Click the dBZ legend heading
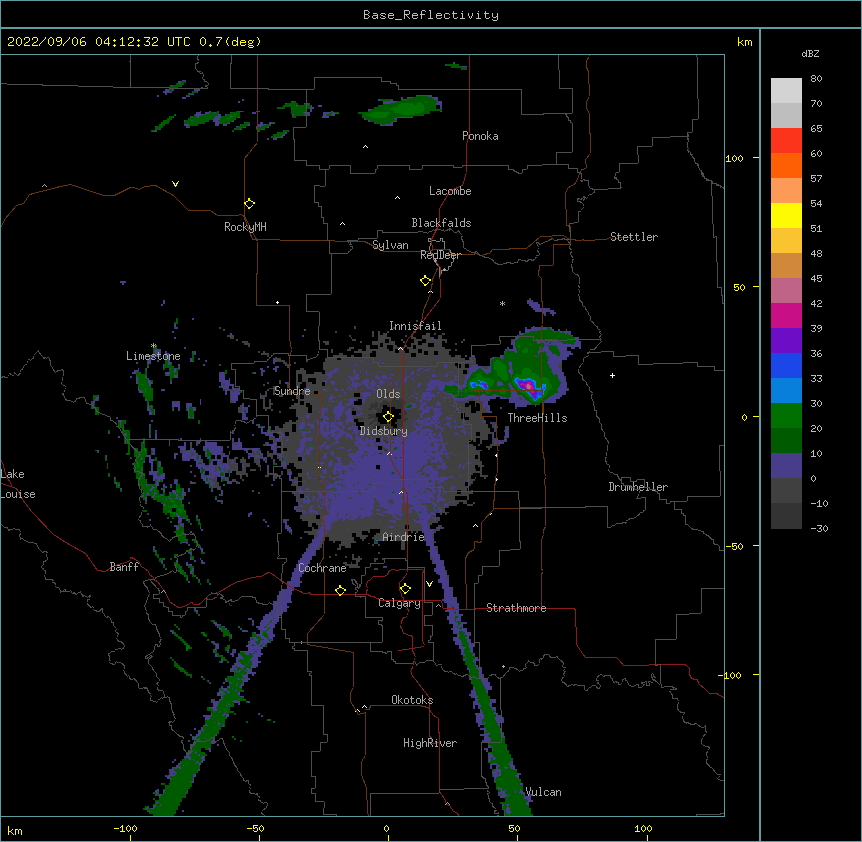 point(810,53)
